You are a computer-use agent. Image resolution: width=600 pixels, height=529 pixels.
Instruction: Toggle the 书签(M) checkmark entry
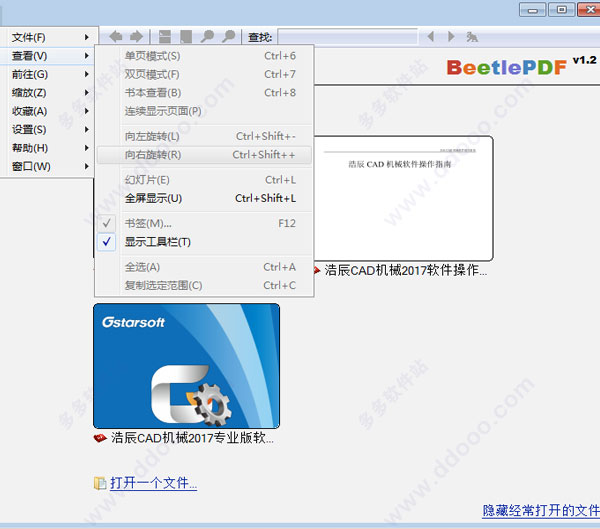pos(204,223)
